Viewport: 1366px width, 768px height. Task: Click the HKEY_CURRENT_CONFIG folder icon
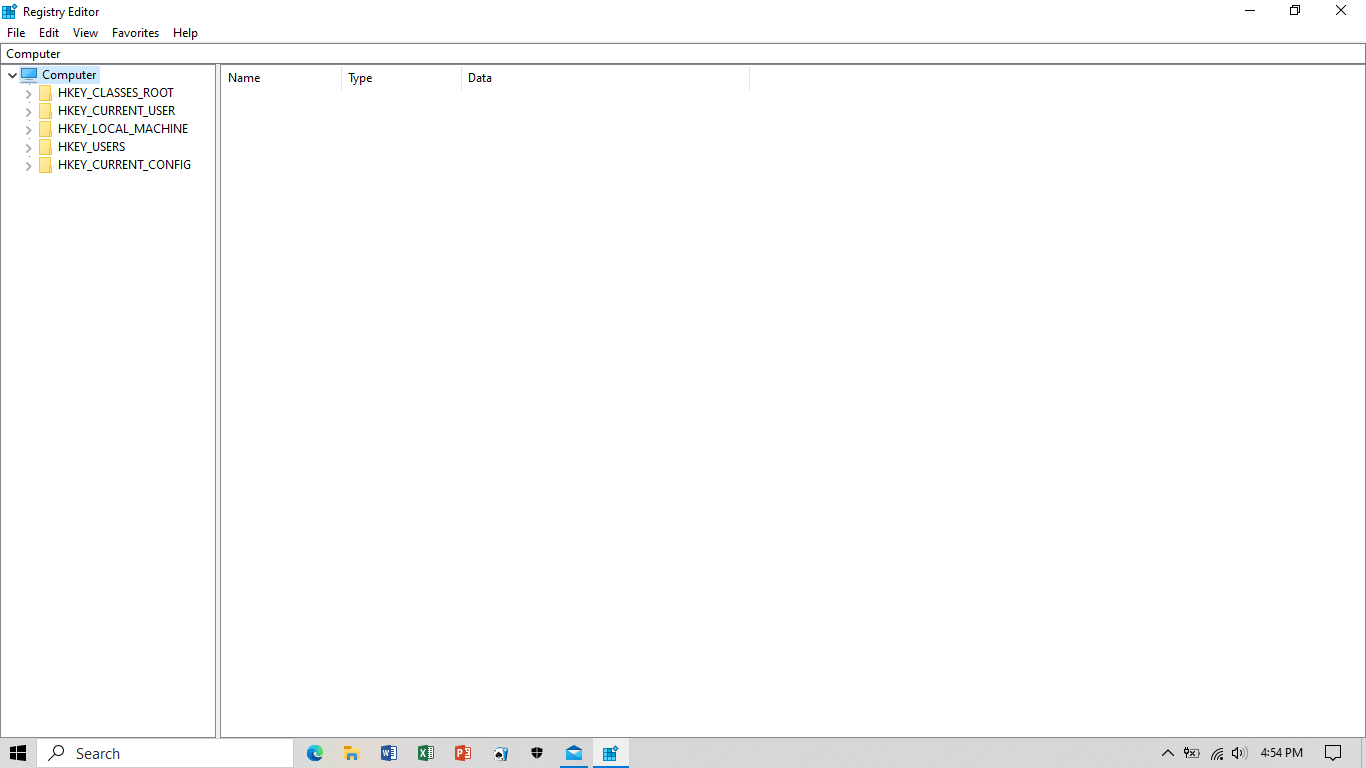45,165
